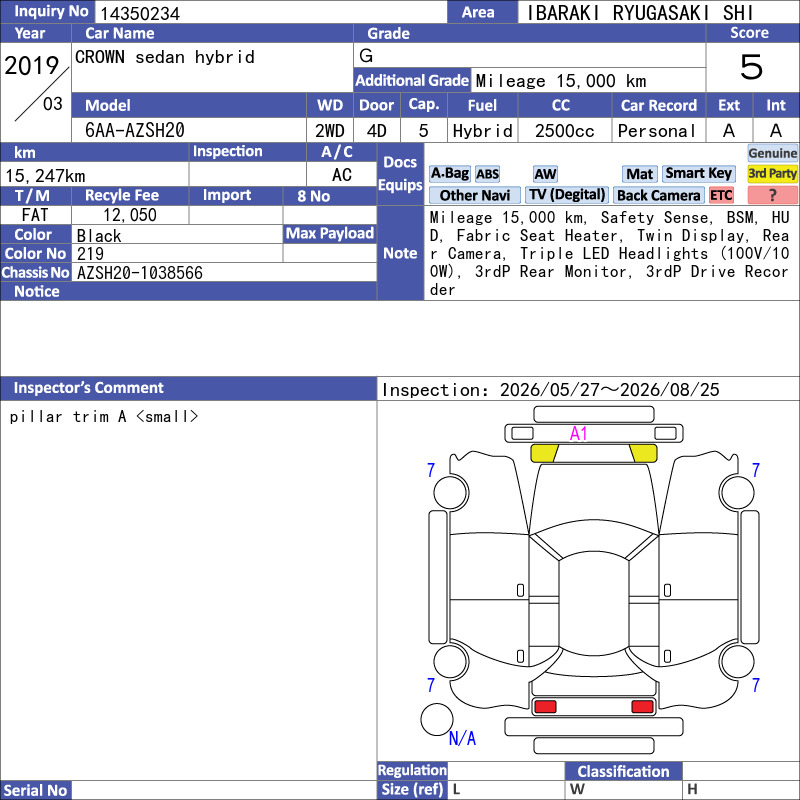Click the inquiry number 14350234
The image size is (800, 800).
pos(140,13)
